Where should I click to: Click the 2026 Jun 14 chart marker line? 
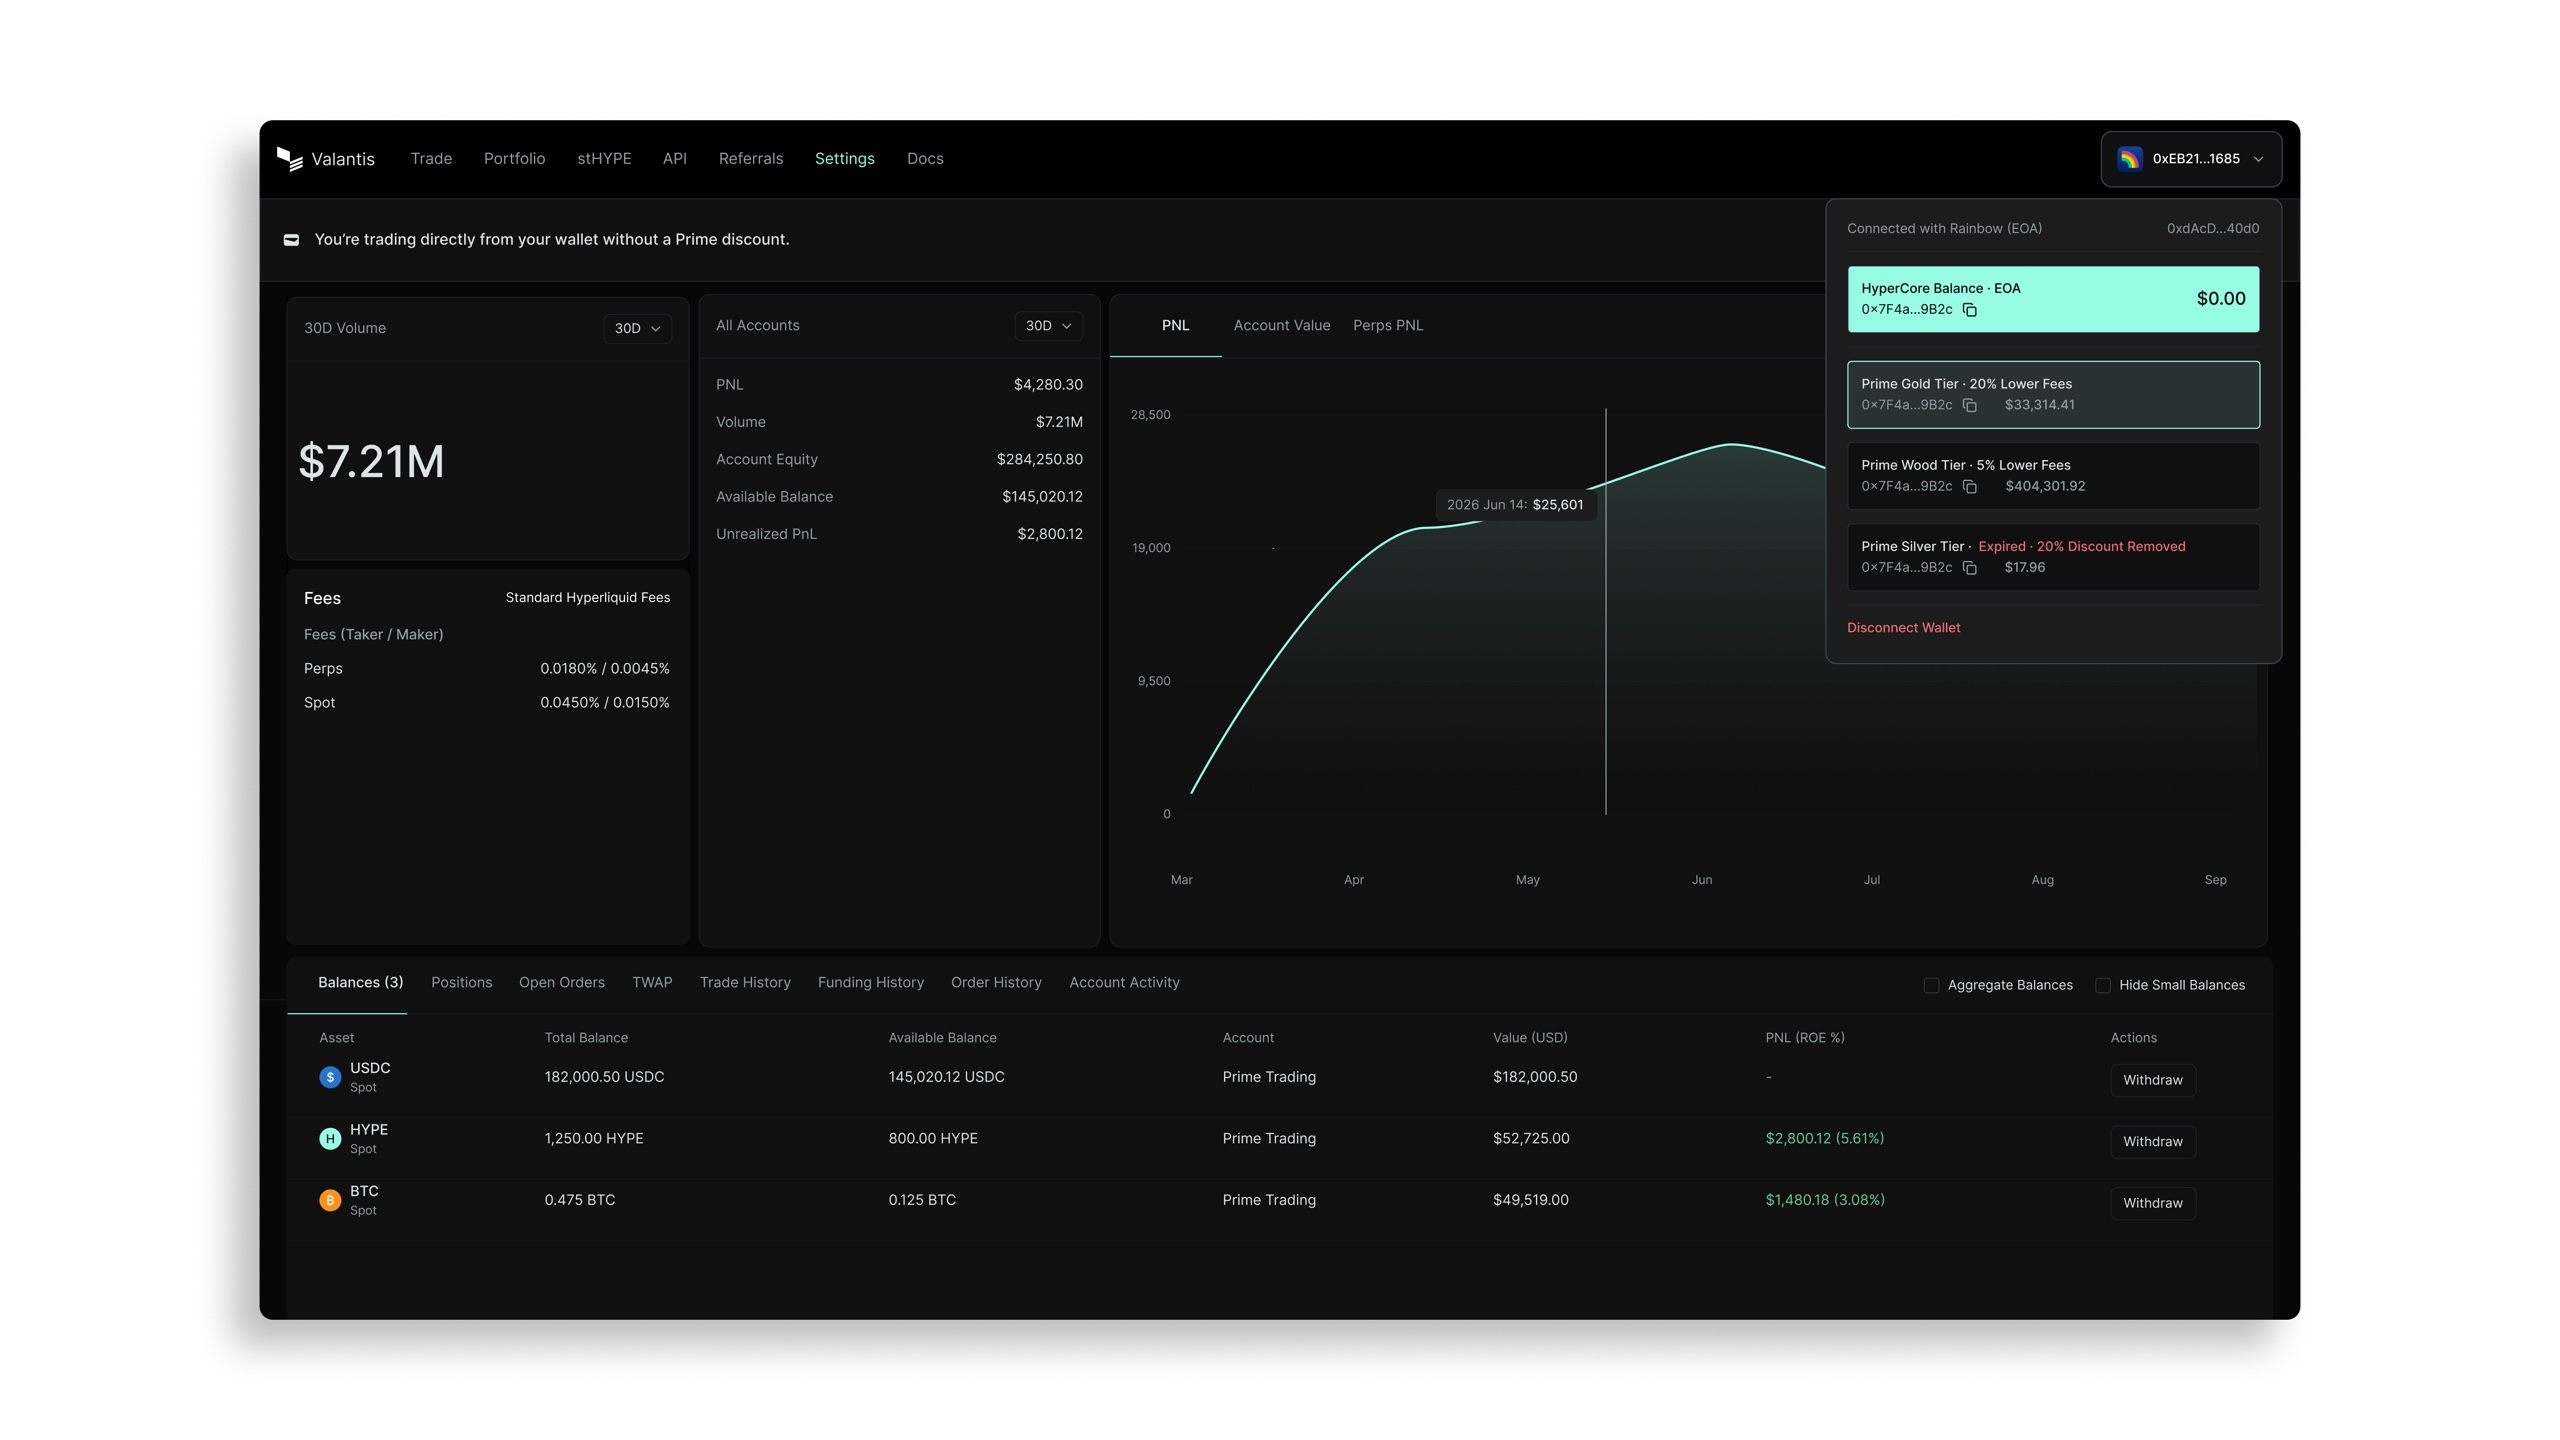click(1606, 611)
